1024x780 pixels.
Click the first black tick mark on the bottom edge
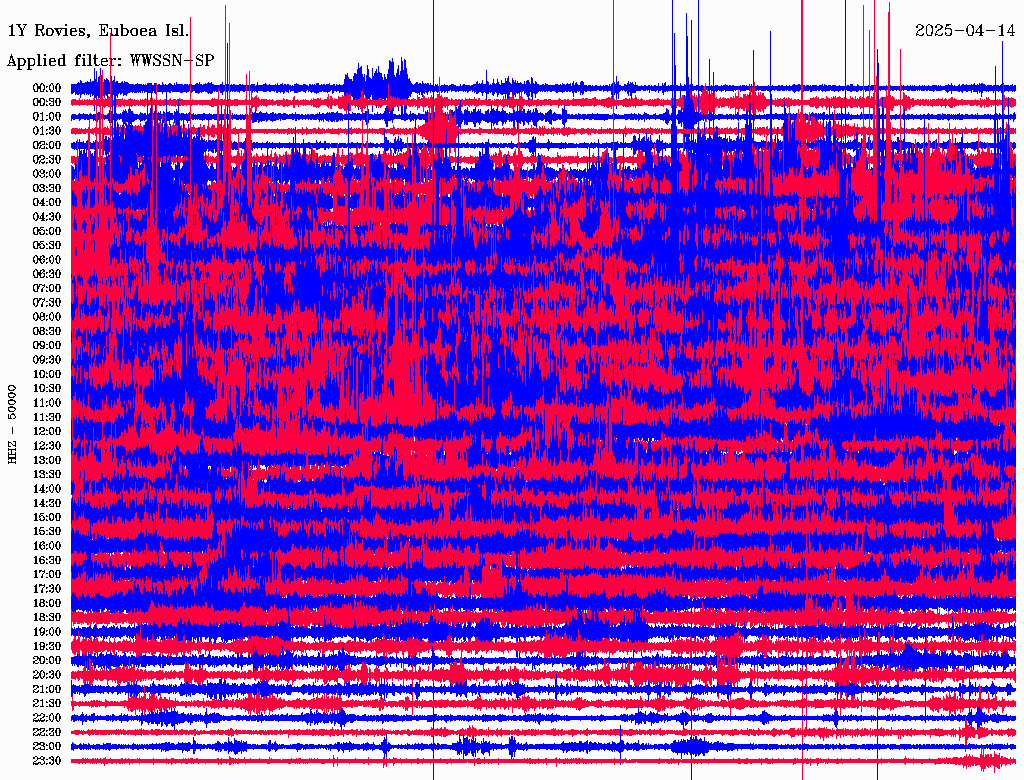pyautogui.click(x=433, y=773)
